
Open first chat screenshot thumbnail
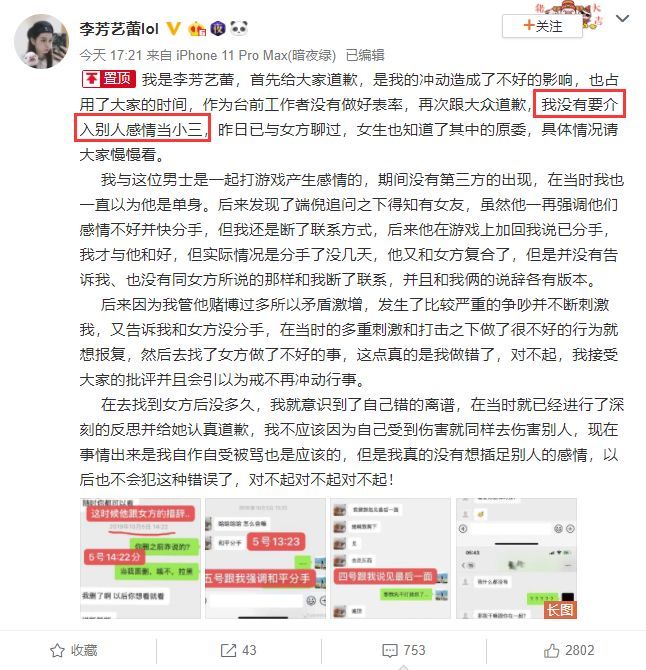point(140,558)
